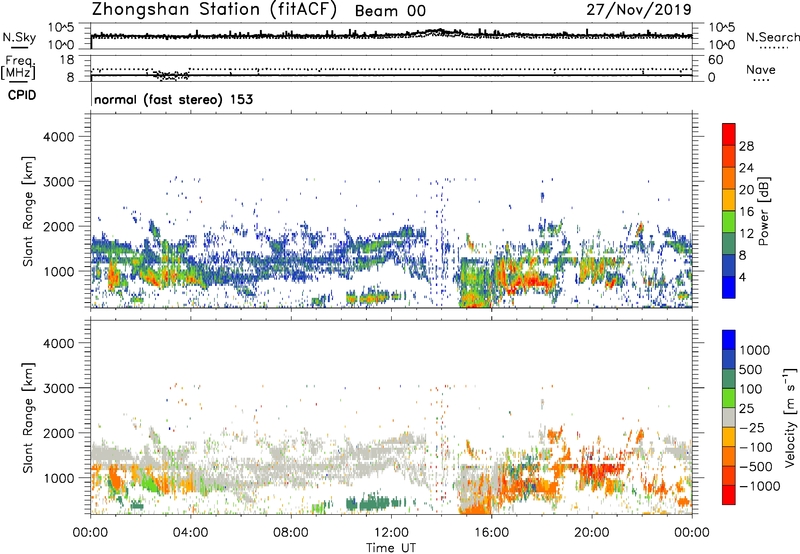Click the 'N.Sky' legend label
800x554 pixels.
(19, 37)
